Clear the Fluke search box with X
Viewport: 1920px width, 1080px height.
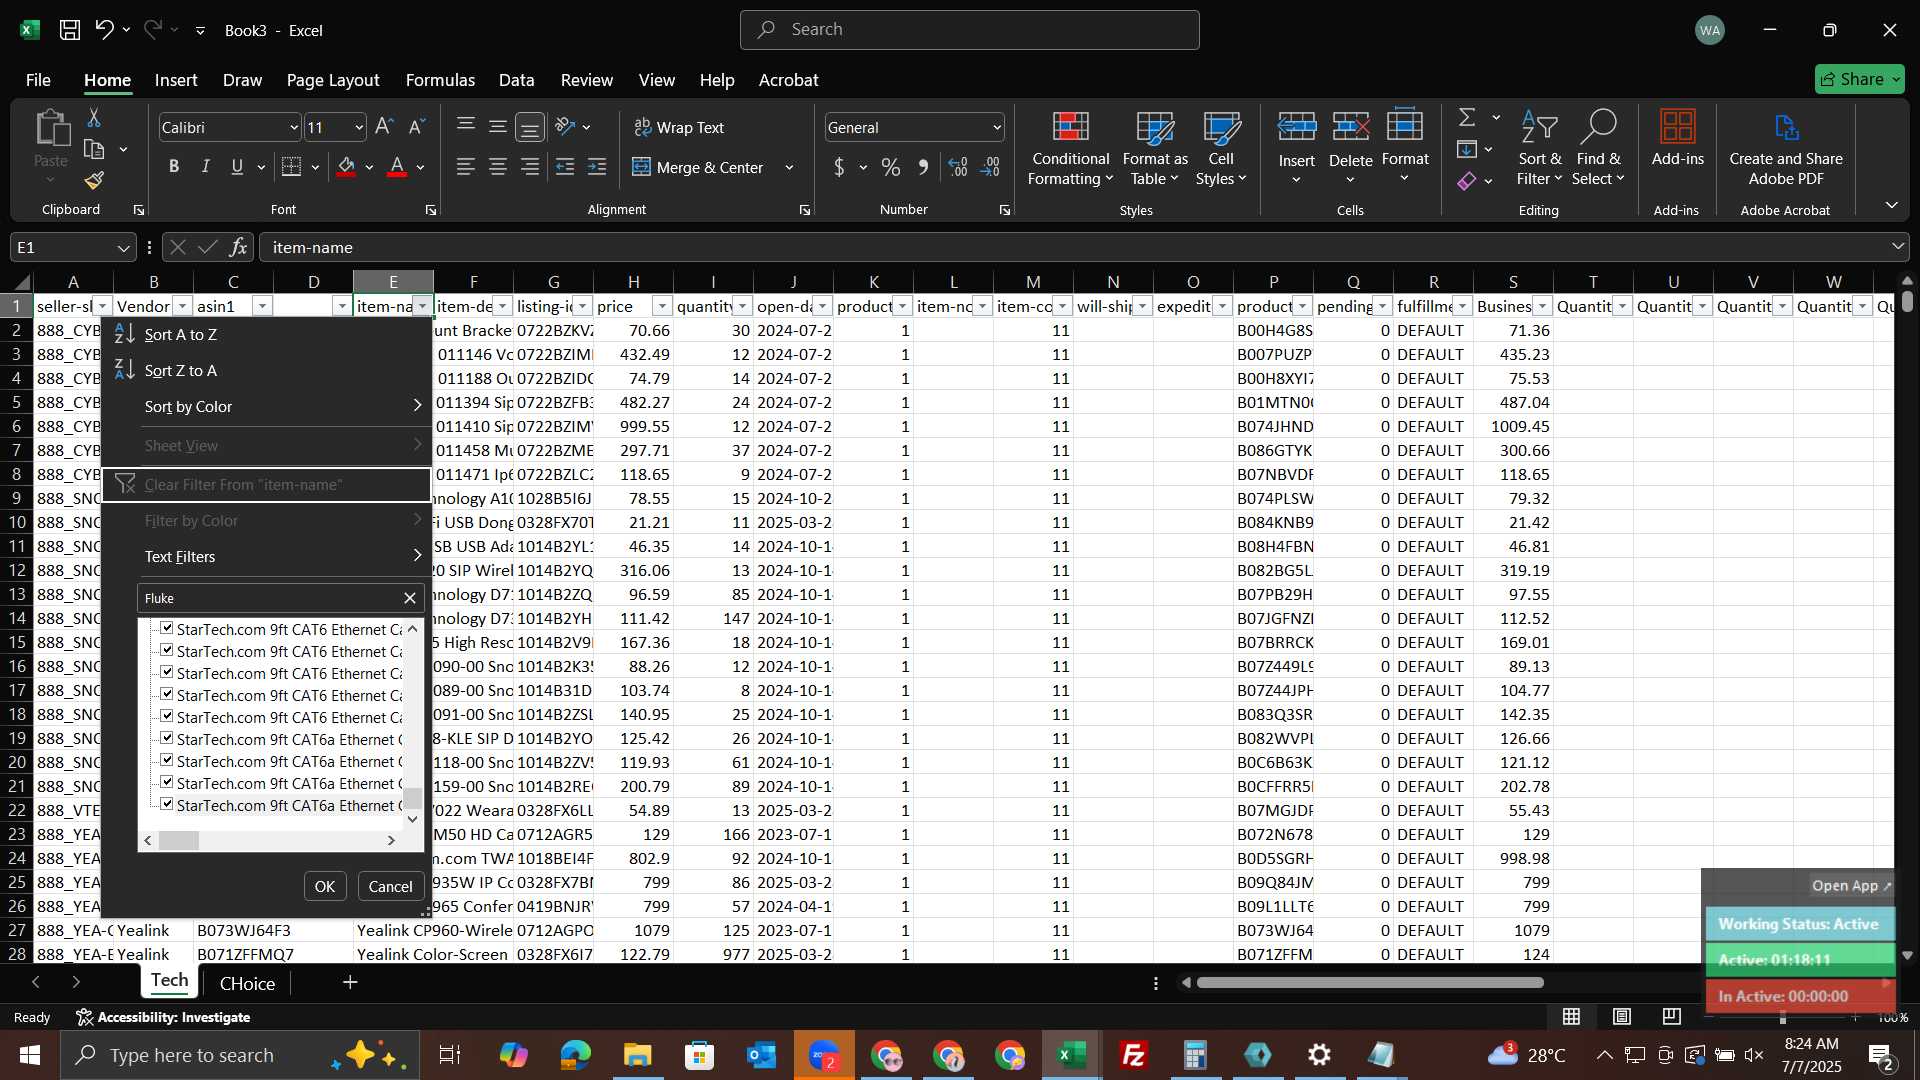pos(410,598)
